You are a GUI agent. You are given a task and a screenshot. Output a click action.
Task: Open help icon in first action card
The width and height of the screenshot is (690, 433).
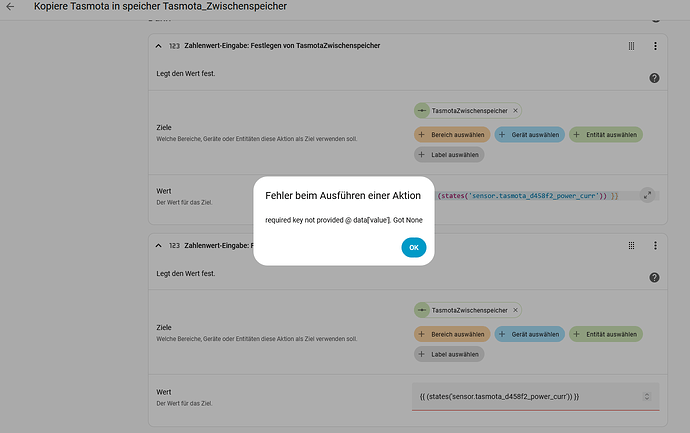pos(654,78)
